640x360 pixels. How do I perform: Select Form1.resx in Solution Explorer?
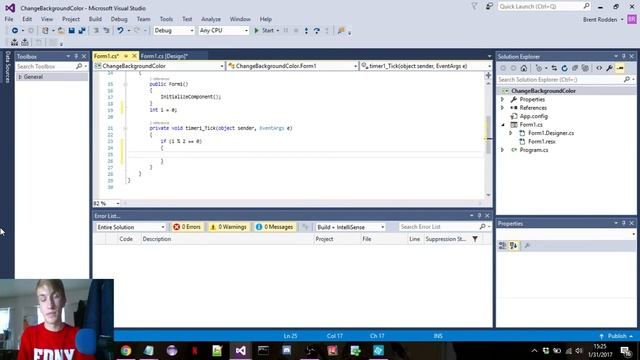point(541,142)
